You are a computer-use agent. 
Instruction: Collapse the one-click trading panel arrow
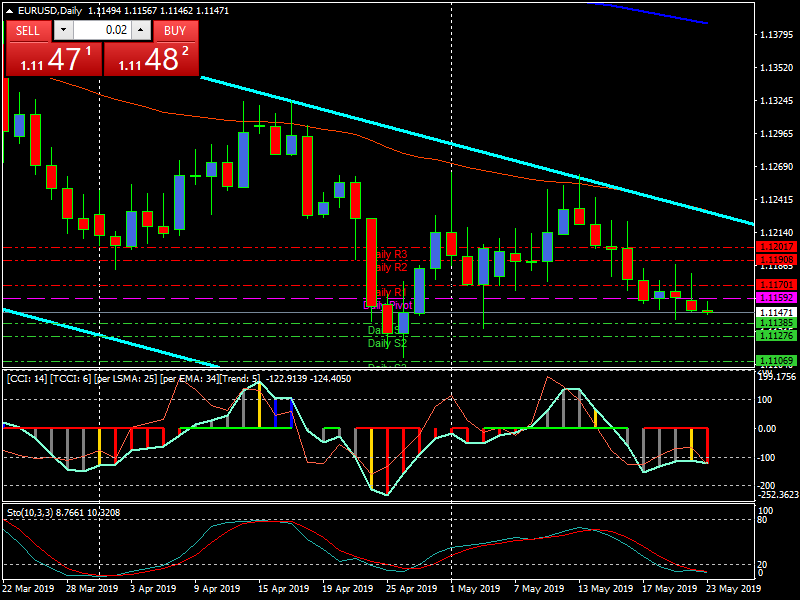coord(10,11)
